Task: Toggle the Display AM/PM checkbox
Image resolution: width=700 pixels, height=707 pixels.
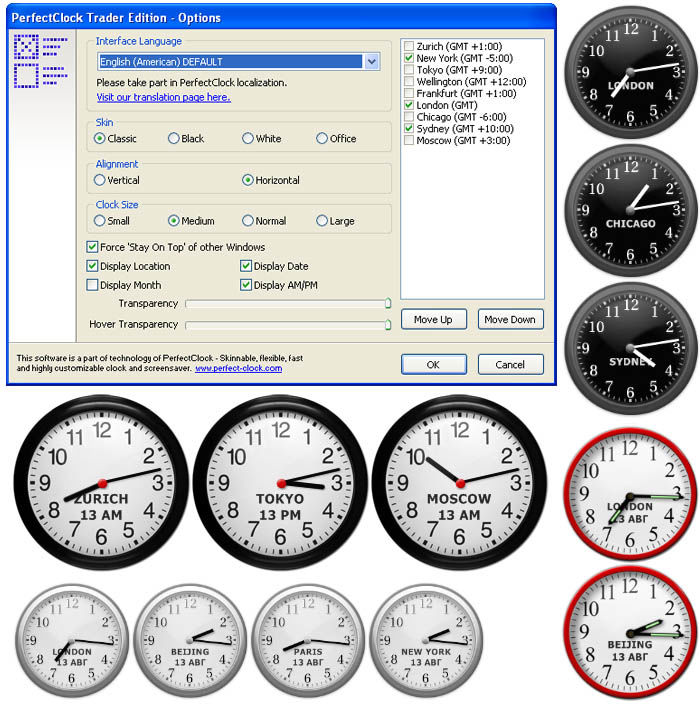Action: (246, 285)
